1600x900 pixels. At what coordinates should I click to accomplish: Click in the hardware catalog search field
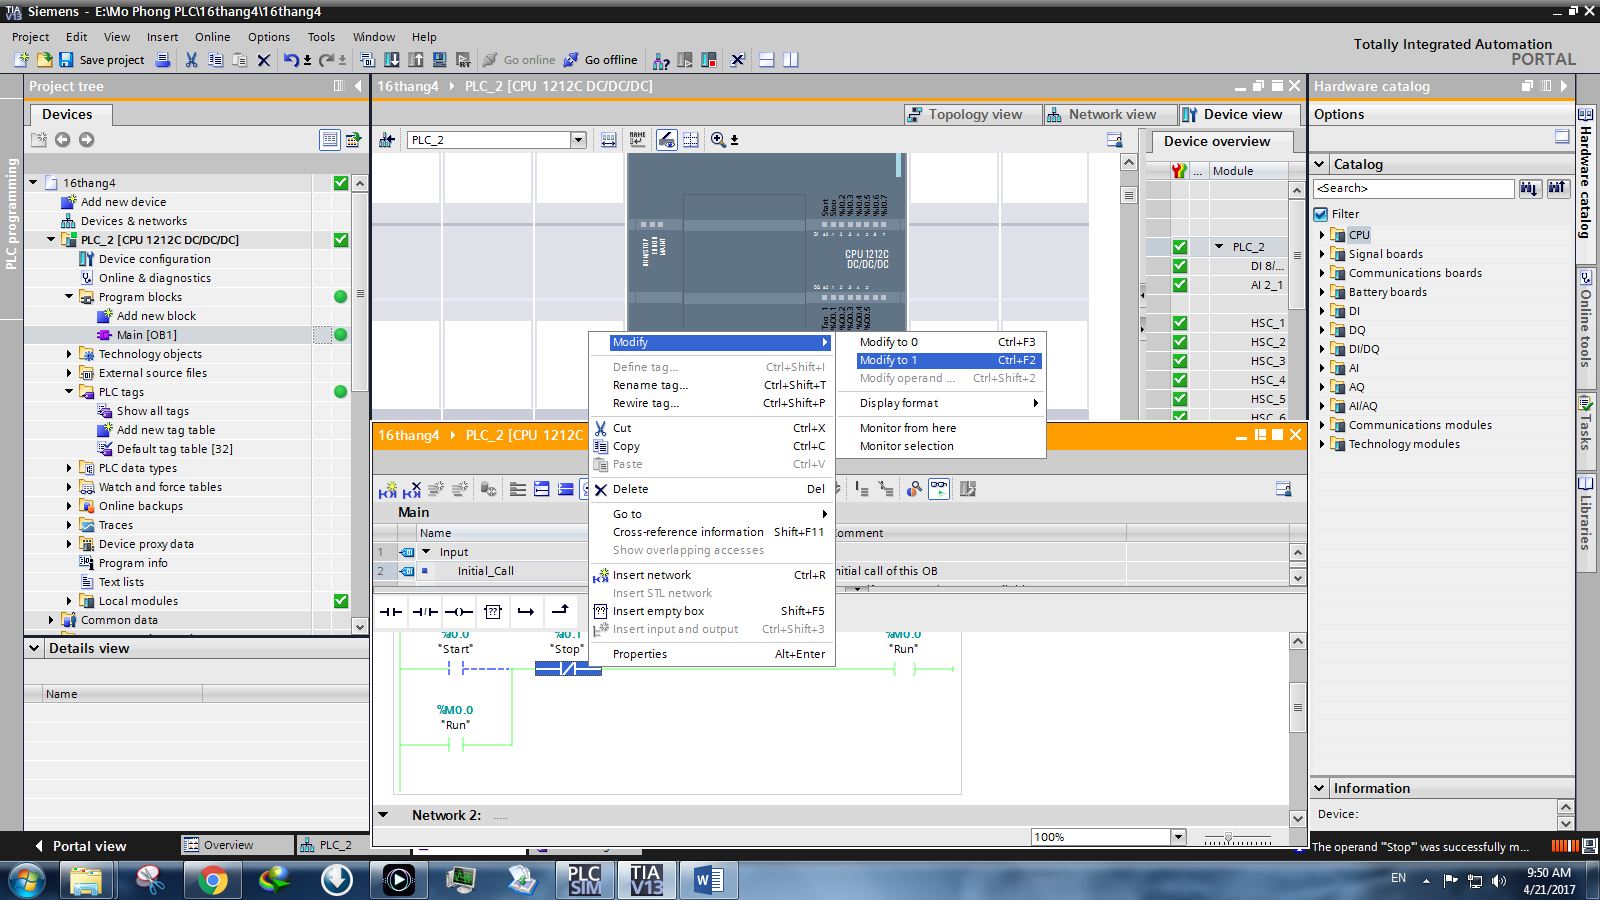click(x=1414, y=188)
